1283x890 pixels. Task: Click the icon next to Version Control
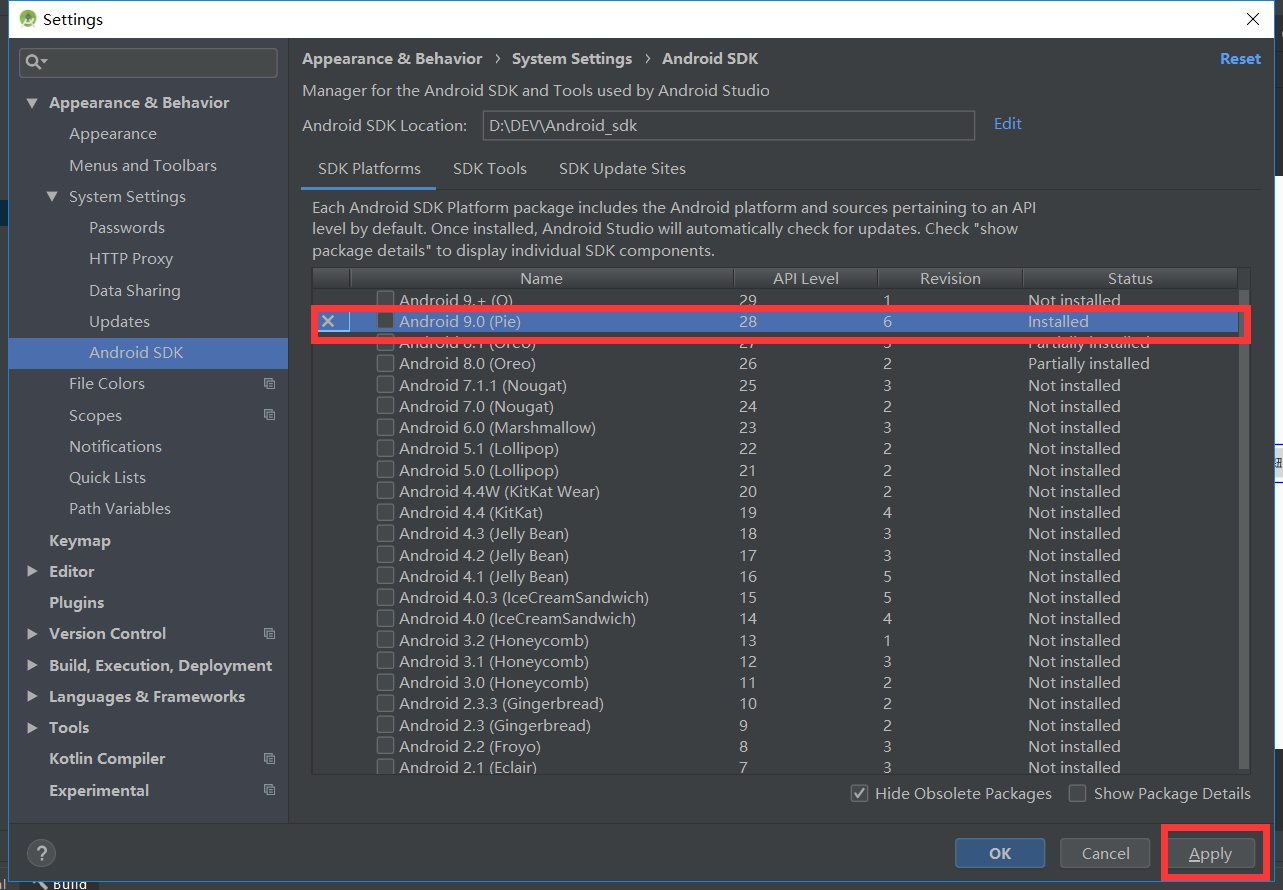268,633
